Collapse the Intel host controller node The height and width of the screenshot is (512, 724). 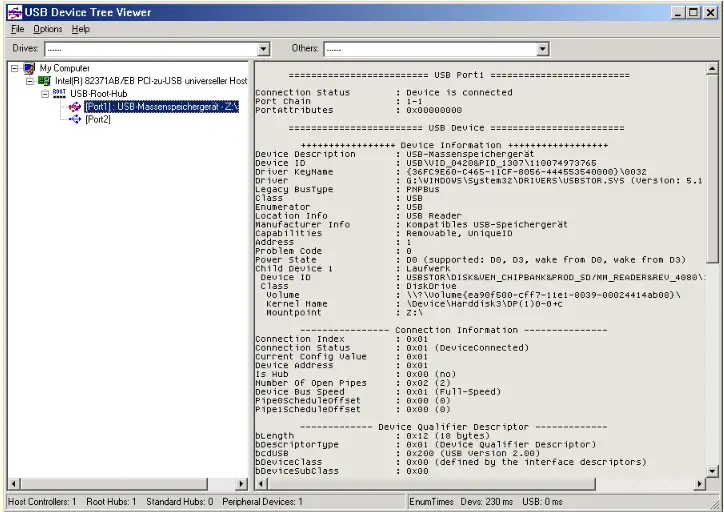(x=30, y=81)
